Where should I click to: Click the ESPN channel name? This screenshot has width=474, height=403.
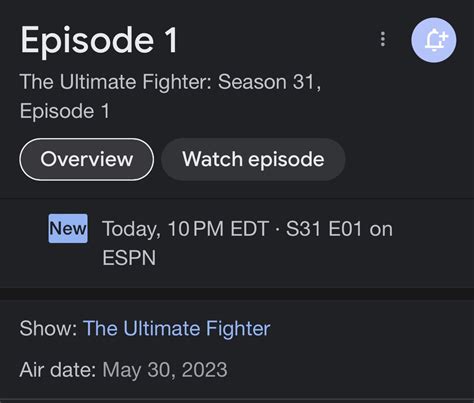(129, 258)
